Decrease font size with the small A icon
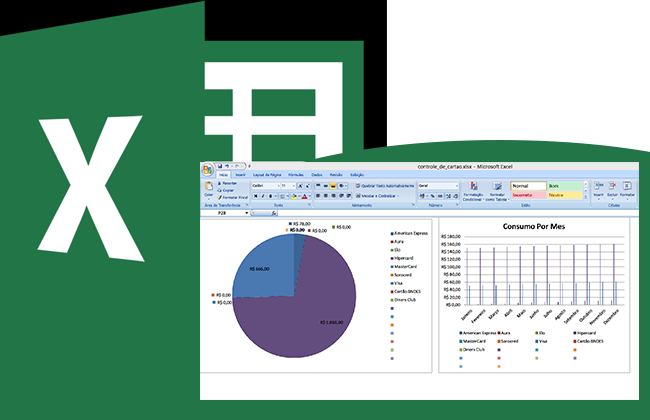Viewport: 650px width, 420px height. pyautogui.click(x=308, y=186)
